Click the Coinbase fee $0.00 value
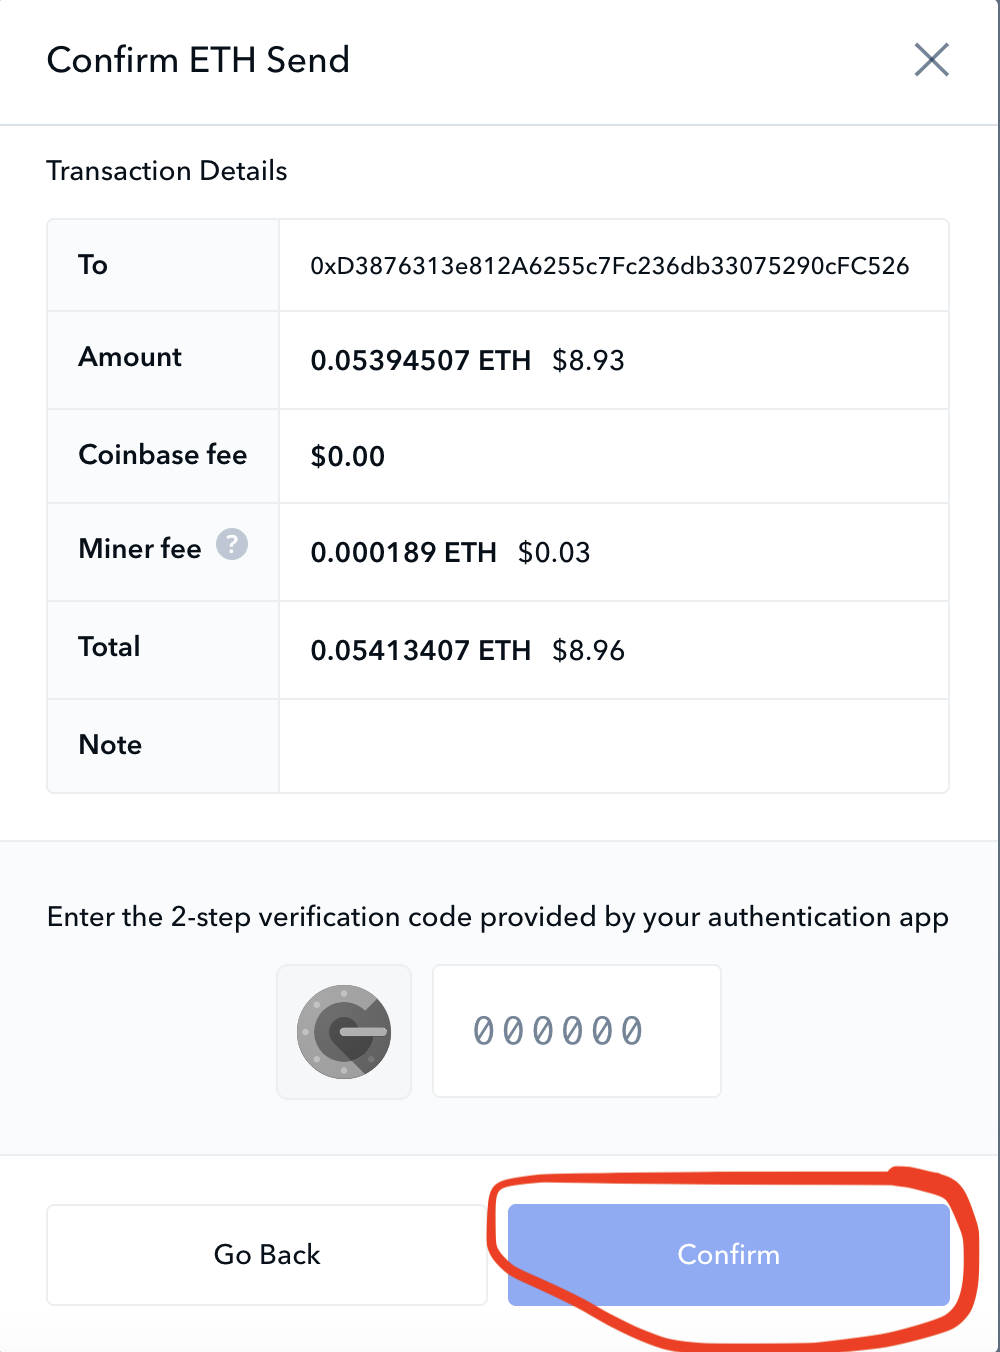The image size is (1000, 1352). coord(347,457)
